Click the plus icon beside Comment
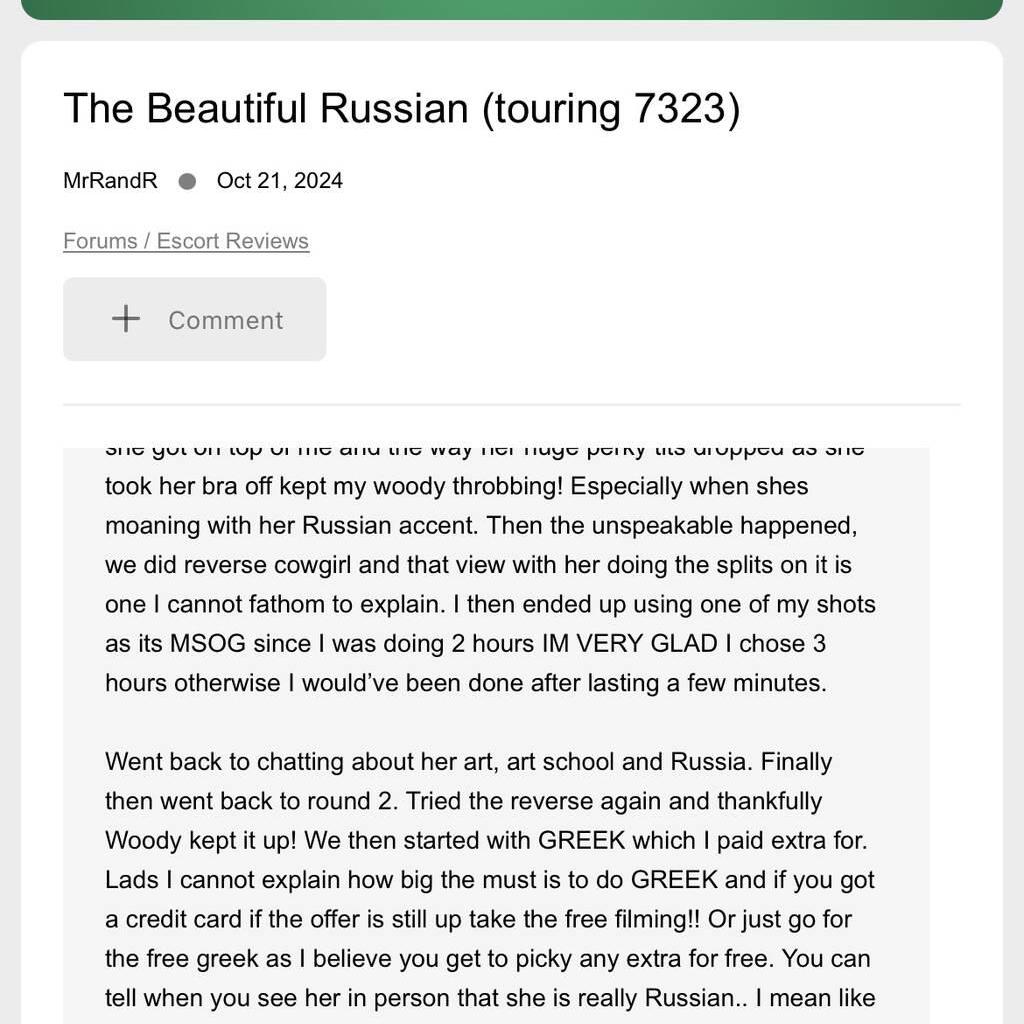This screenshot has width=1024, height=1024. (125, 319)
